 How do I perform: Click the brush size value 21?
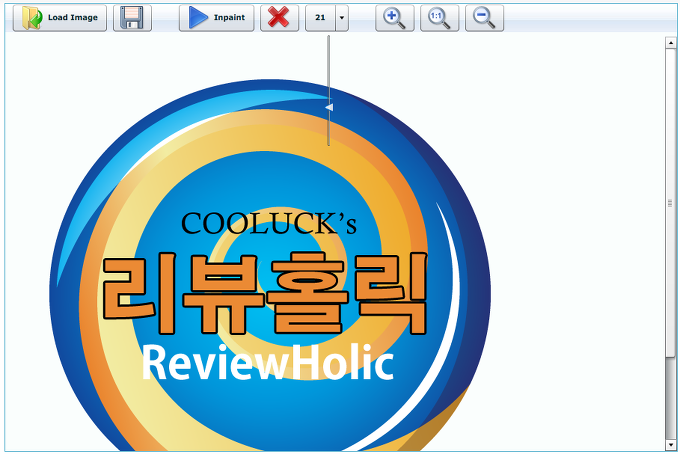tap(320, 18)
